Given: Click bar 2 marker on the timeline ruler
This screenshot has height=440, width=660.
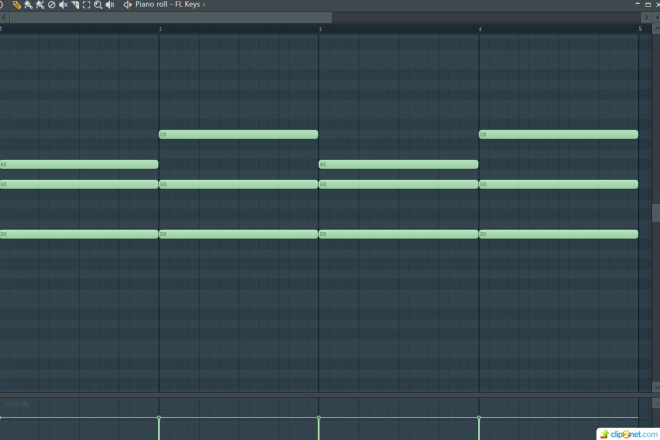Looking at the screenshot, I should pyautogui.click(x=160, y=29).
